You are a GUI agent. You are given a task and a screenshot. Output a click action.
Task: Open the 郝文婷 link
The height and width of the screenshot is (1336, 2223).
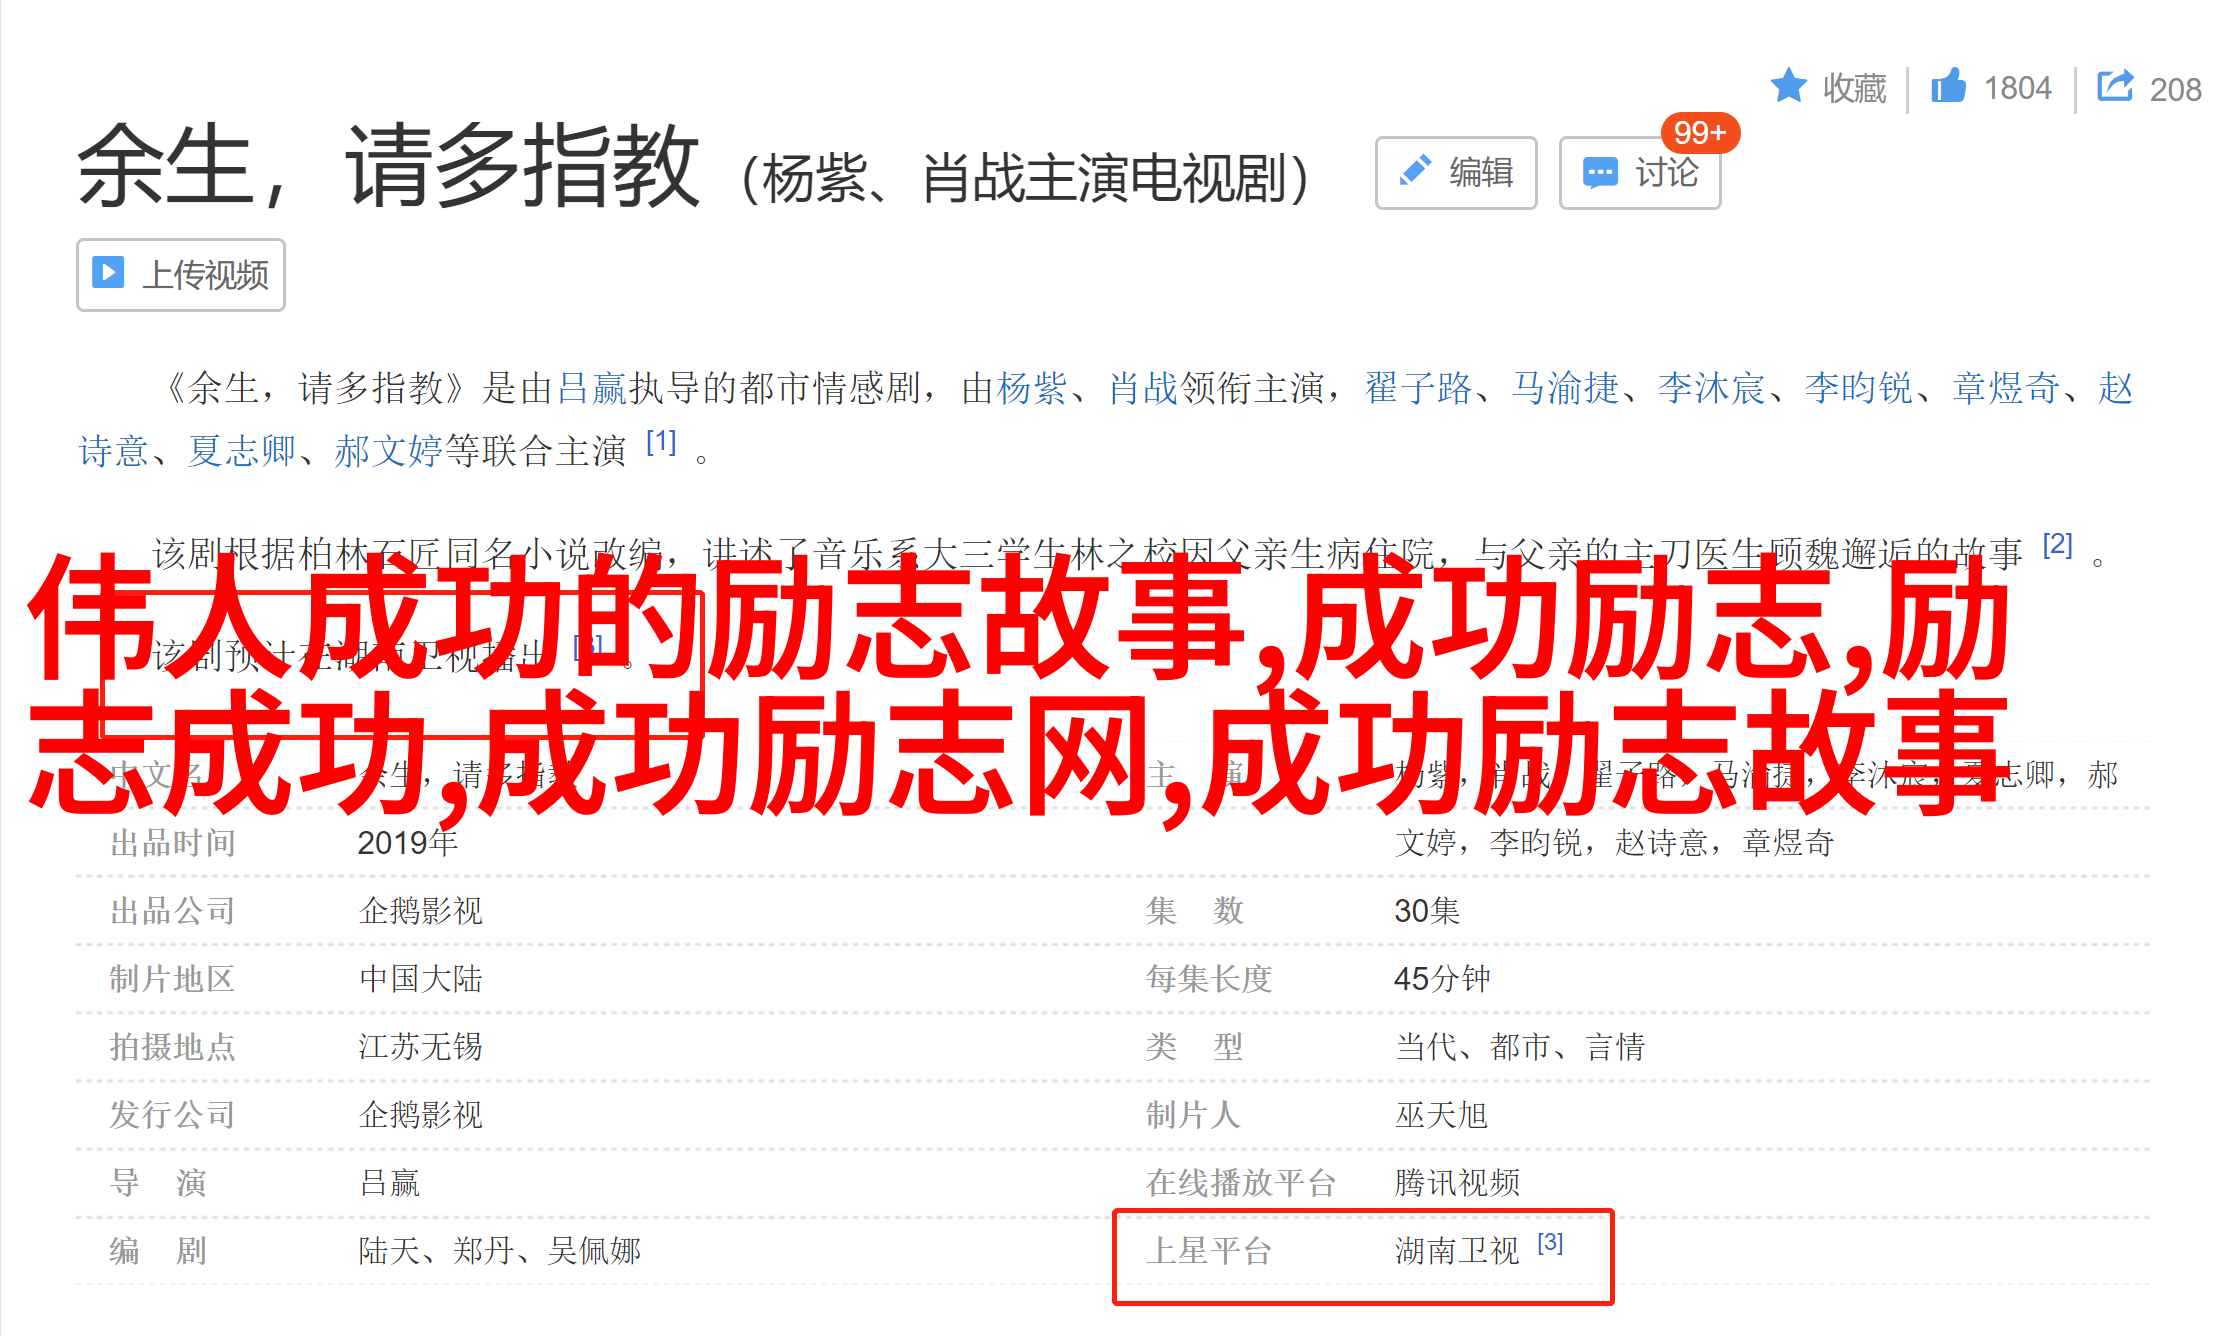[x=388, y=451]
